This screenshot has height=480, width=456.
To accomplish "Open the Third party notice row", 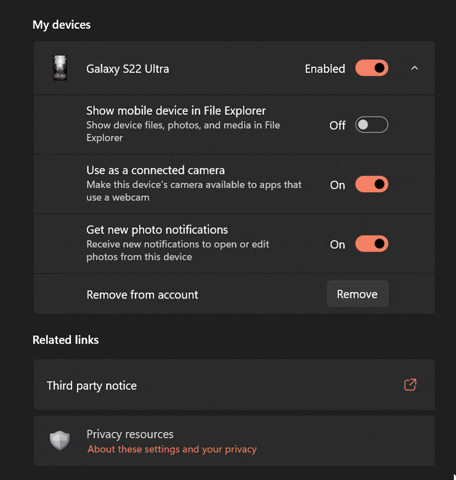I will [x=234, y=385].
